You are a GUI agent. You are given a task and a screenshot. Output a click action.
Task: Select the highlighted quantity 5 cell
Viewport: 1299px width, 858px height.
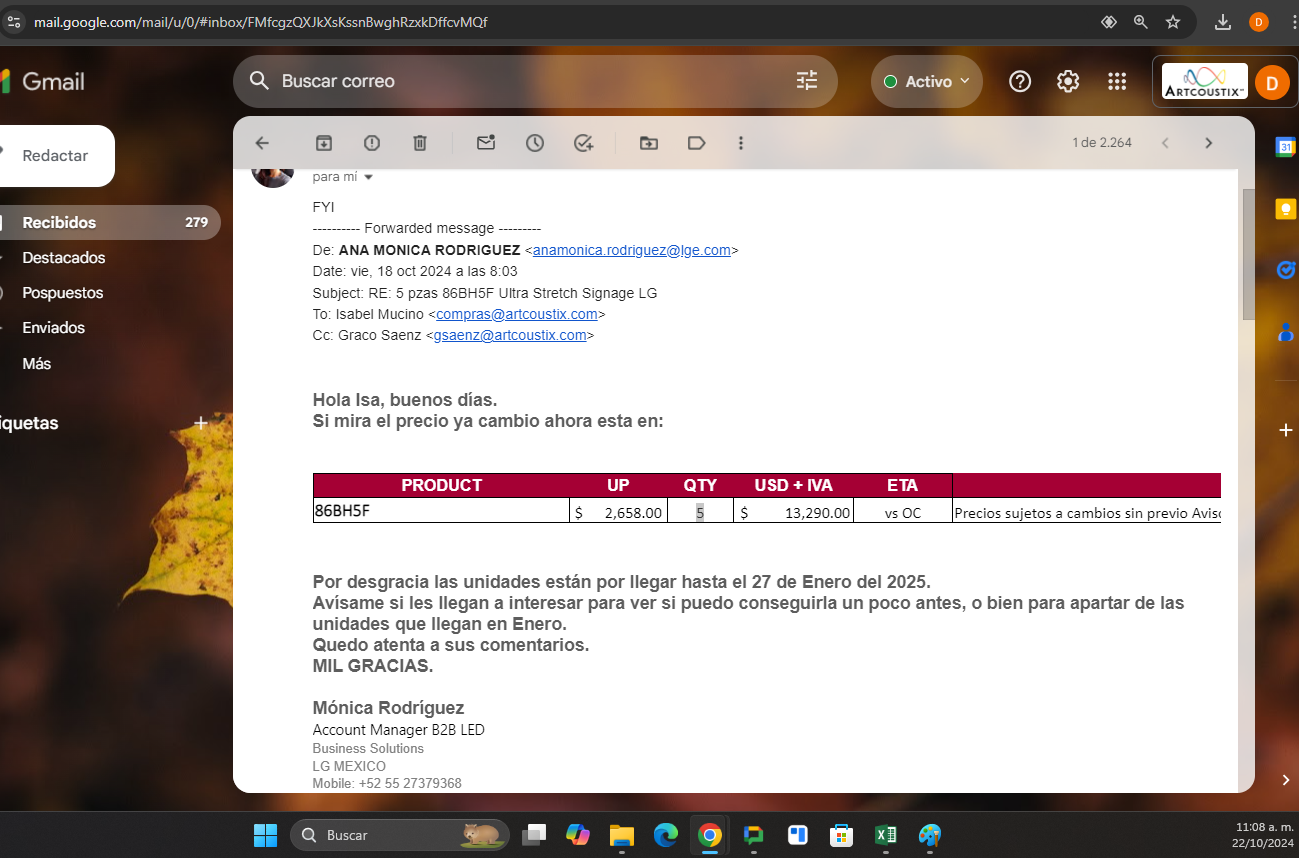click(x=700, y=512)
